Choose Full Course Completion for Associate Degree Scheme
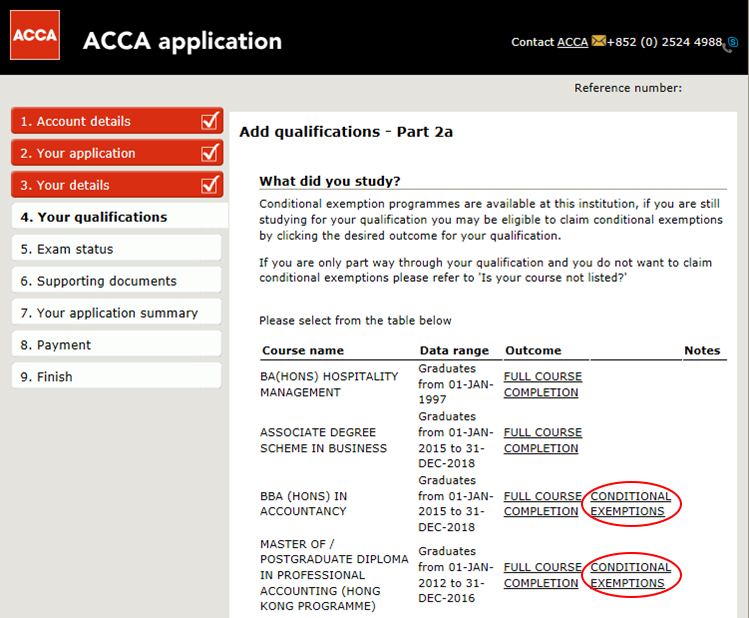Image resolution: width=749 pixels, height=618 pixels. (x=542, y=440)
